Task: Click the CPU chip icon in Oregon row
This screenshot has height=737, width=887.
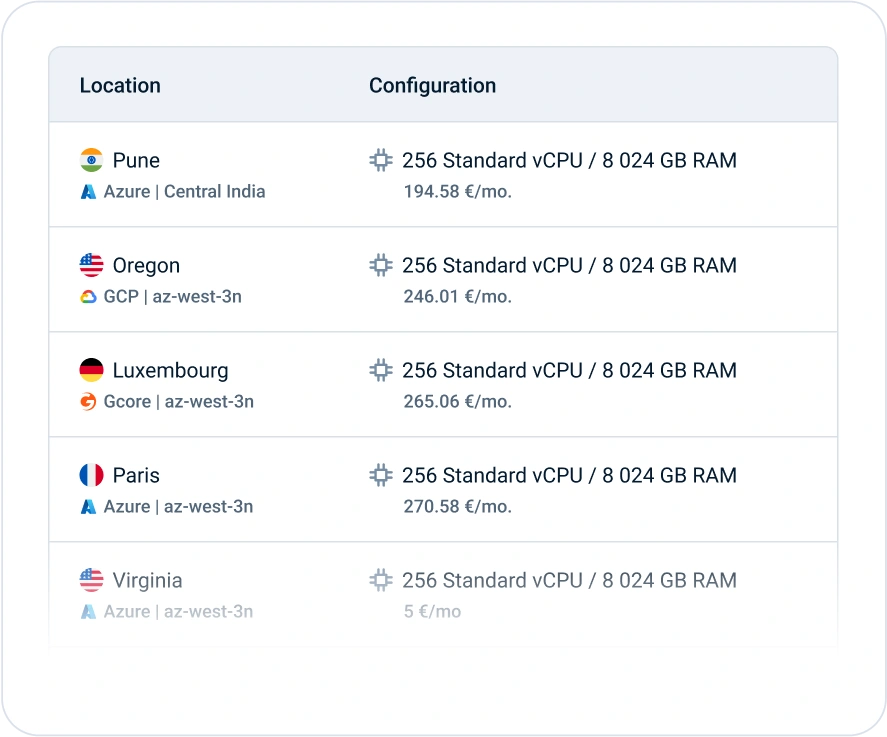Action: [381, 265]
